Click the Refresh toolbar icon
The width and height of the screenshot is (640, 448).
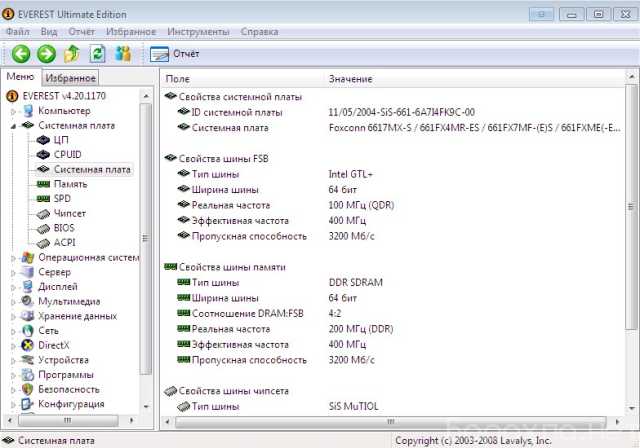coord(98,54)
